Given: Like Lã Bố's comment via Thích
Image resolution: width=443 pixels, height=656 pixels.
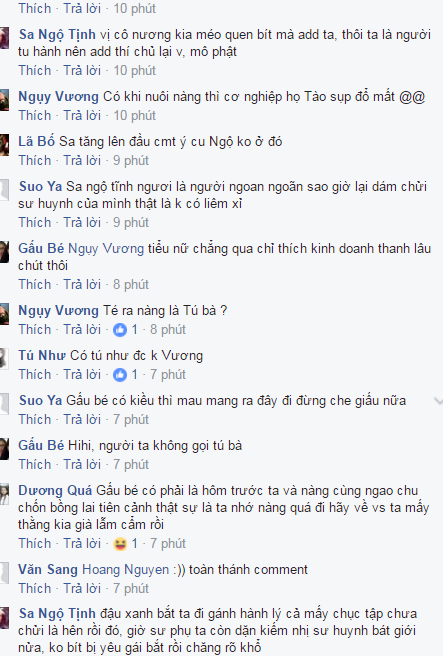Looking at the screenshot, I should point(35,161).
